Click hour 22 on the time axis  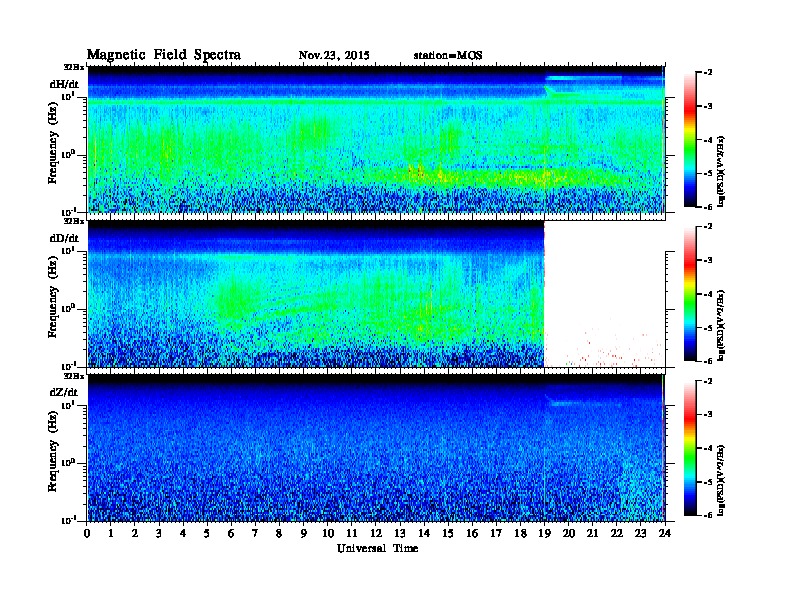click(616, 534)
